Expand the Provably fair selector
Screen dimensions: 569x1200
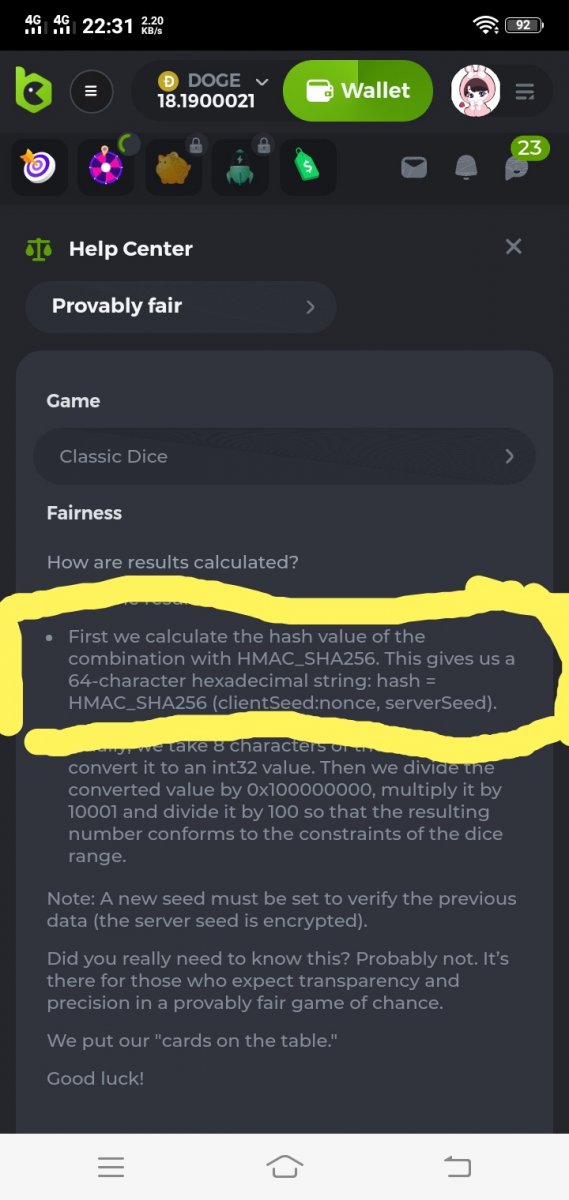click(x=181, y=306)
